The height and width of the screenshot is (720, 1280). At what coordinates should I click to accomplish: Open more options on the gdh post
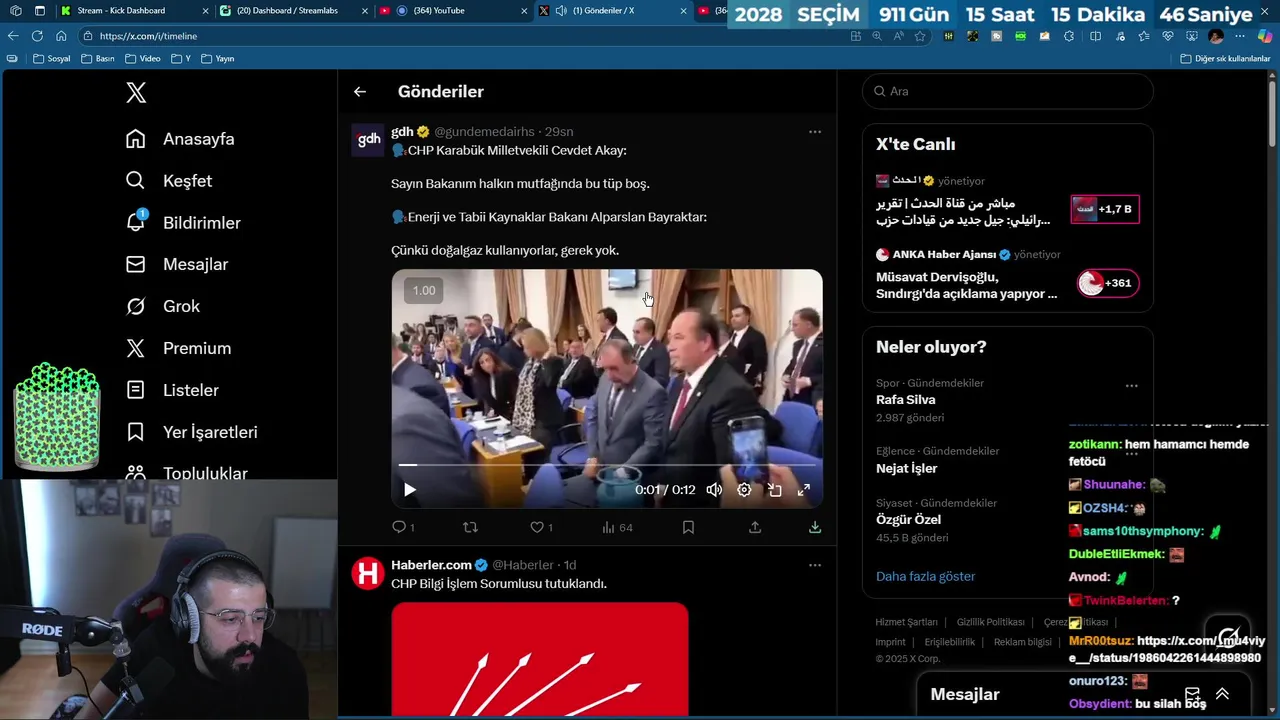815,132
